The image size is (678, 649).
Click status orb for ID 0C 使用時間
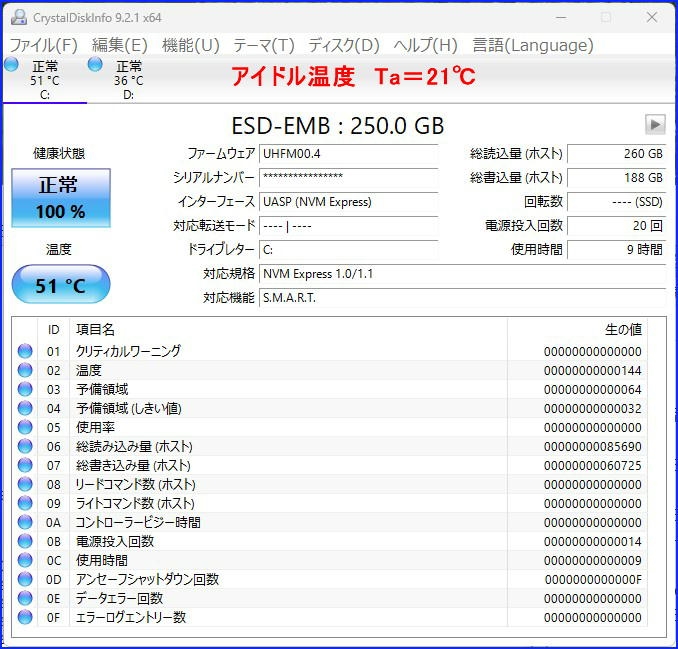click(x=25, y=560)
